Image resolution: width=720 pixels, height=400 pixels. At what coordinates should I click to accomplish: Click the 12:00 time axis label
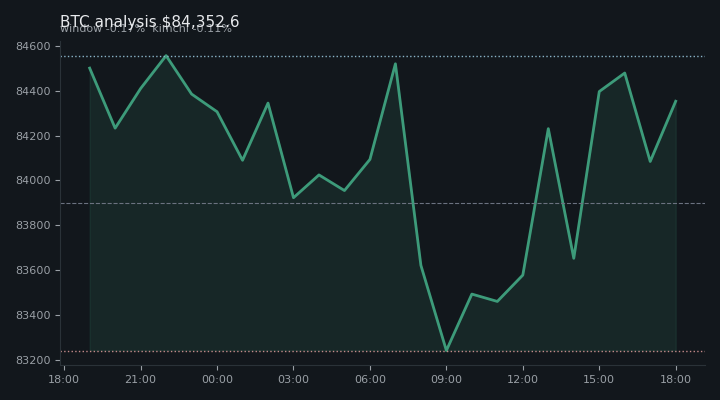click(x=523, y=379)
